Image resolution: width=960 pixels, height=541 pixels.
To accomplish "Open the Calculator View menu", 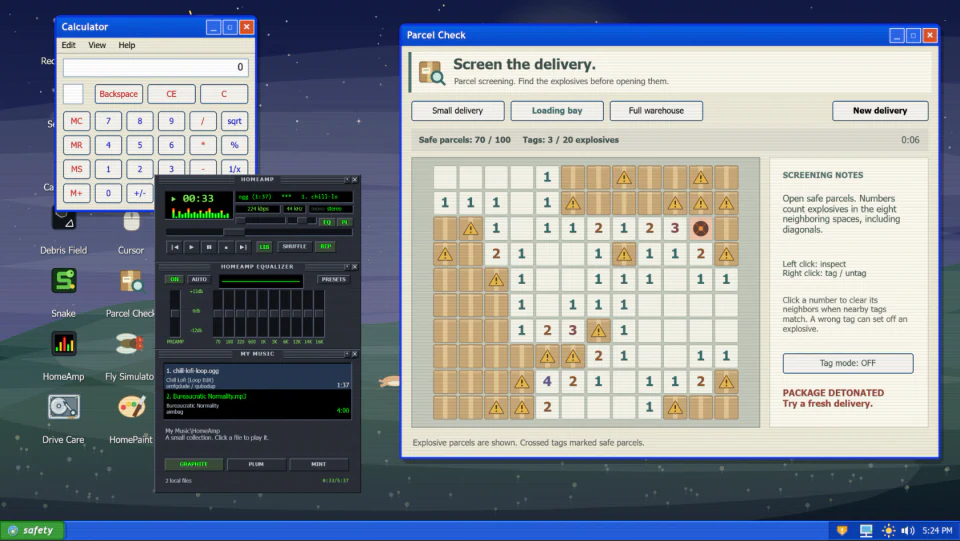I will [97, 45].
